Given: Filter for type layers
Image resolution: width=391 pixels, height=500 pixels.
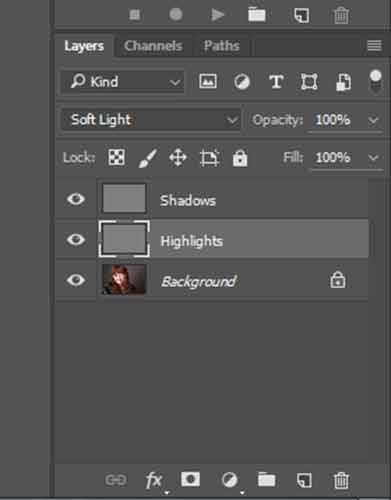Looking at the screenshot, I should tap(276, 82).
